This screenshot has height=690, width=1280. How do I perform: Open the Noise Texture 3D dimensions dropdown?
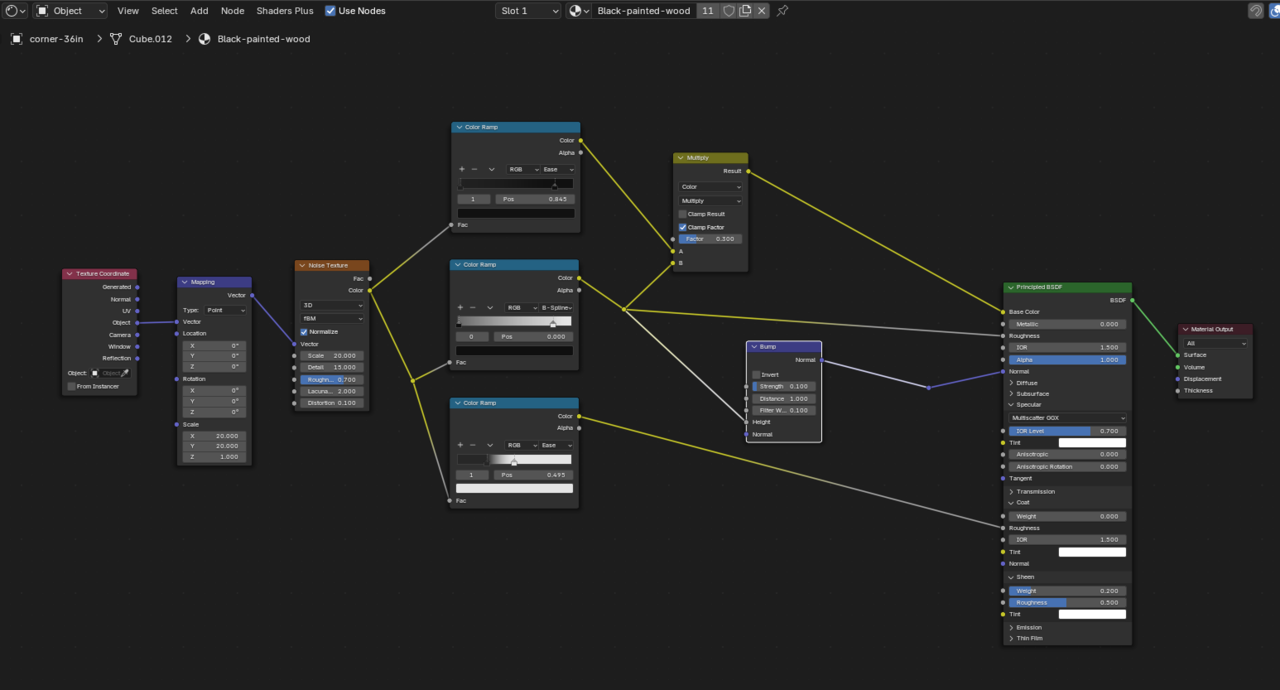pyautogui.click(x=332, y=306)
